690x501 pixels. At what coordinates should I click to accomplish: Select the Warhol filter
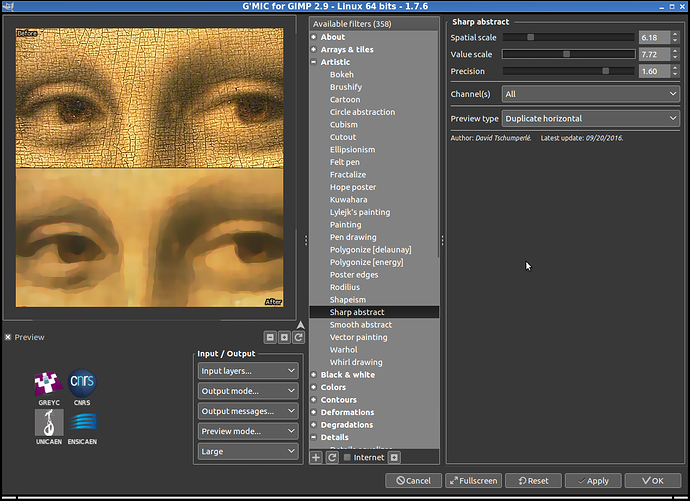(x=344, y=350)
